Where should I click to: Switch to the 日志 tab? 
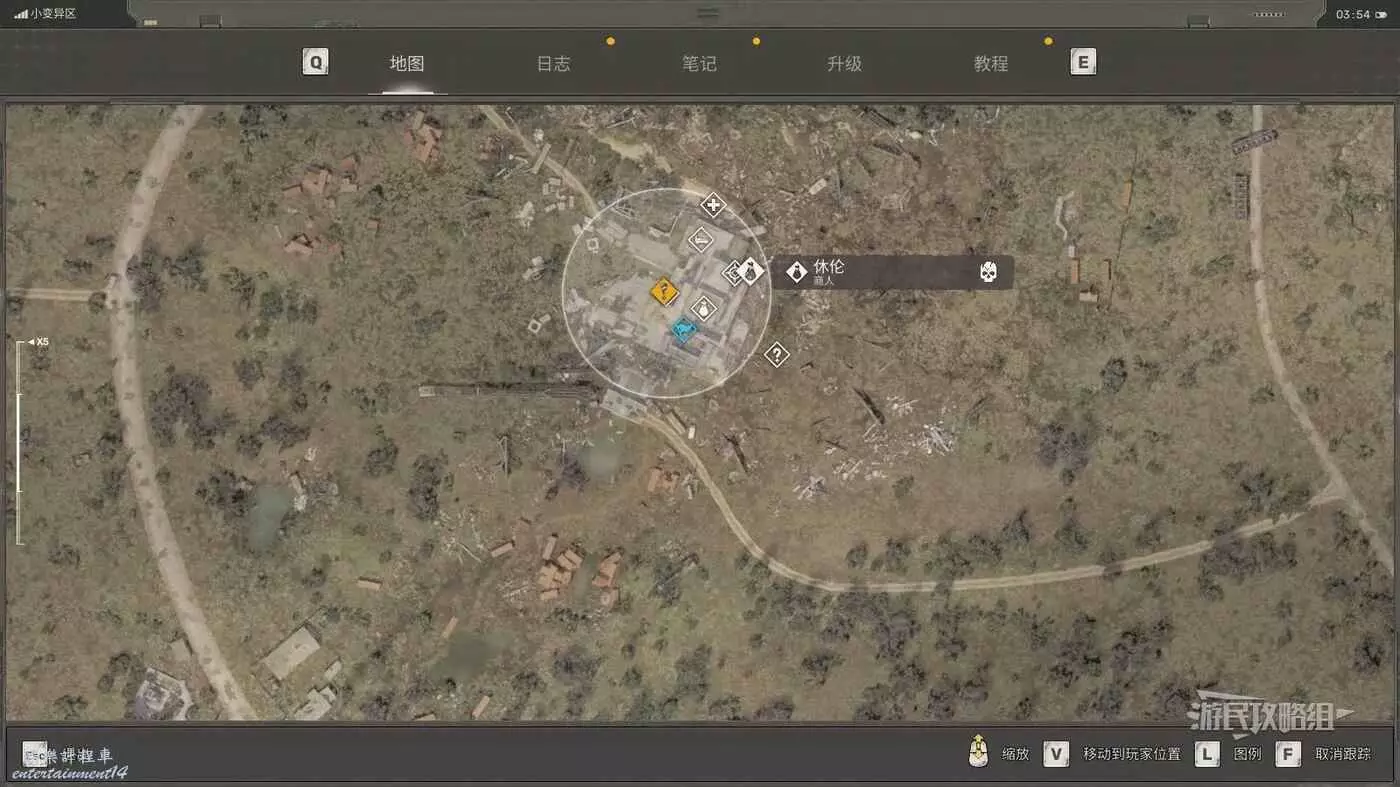click(553, 64)
